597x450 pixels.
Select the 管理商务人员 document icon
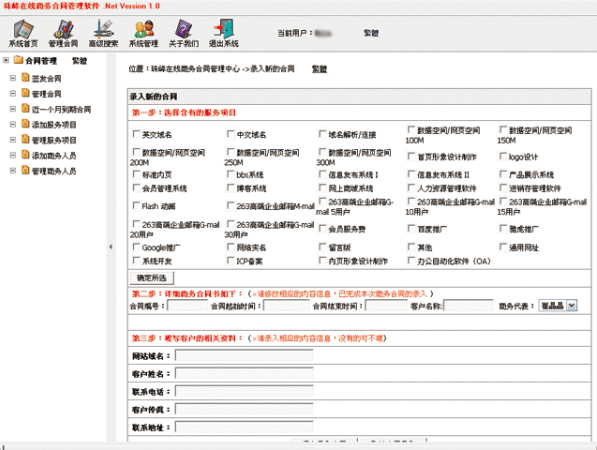coord(26,170)
